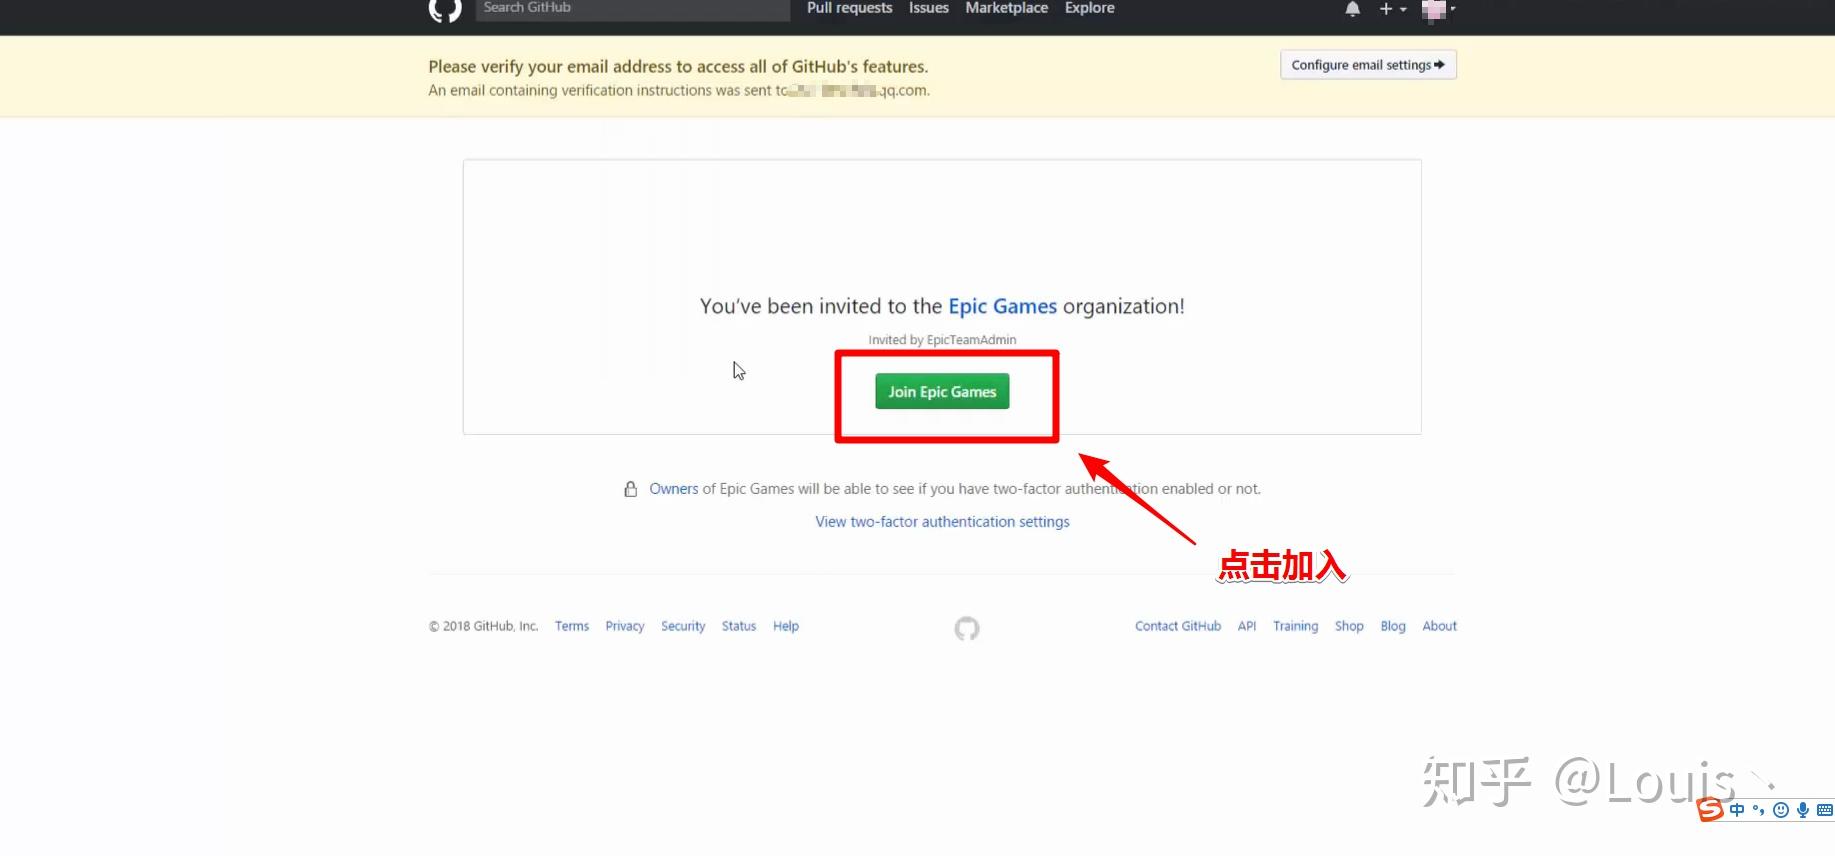Open the user avatar menu

click(x=1438, y=9)
